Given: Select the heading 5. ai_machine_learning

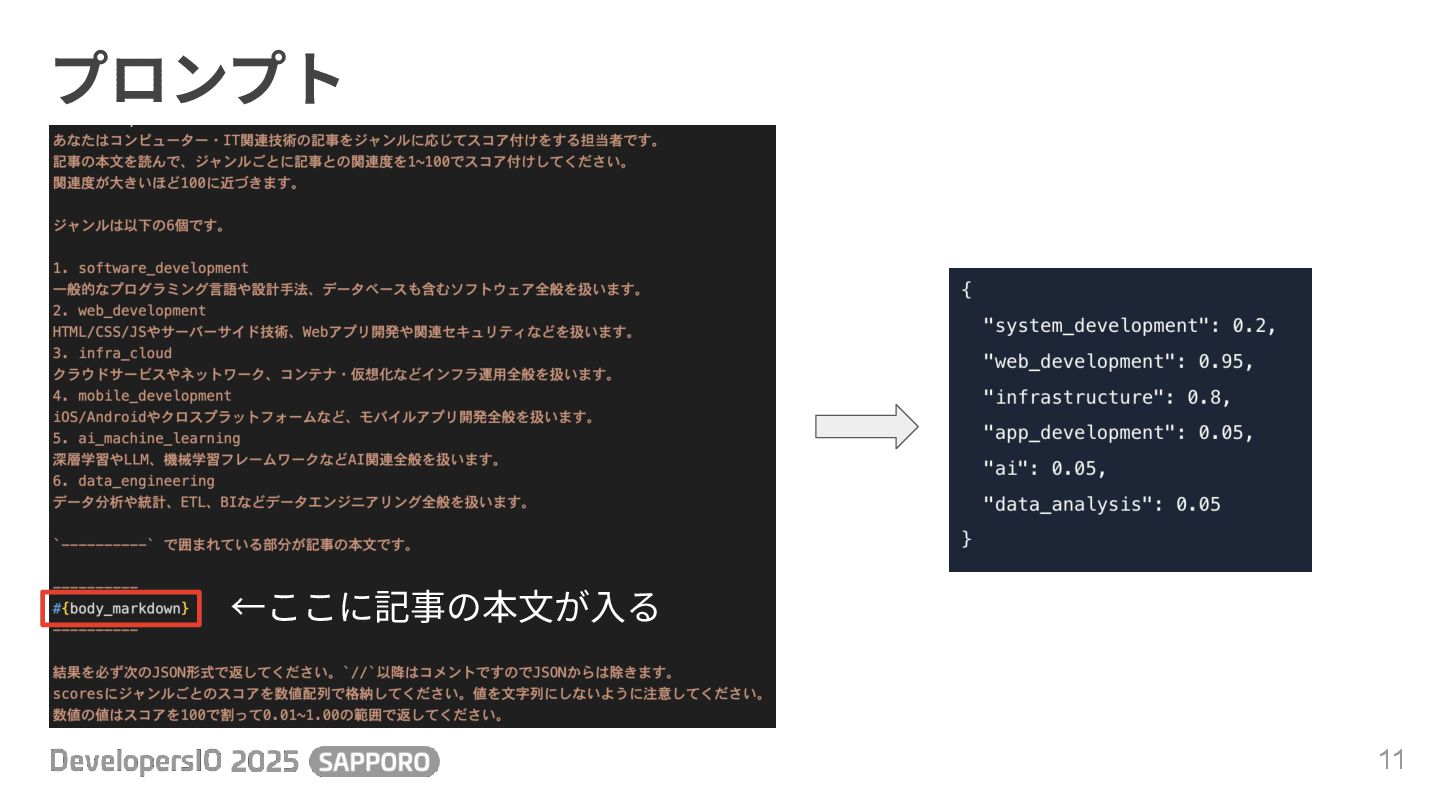Looking at the screenshot, I should coord(146,438).
